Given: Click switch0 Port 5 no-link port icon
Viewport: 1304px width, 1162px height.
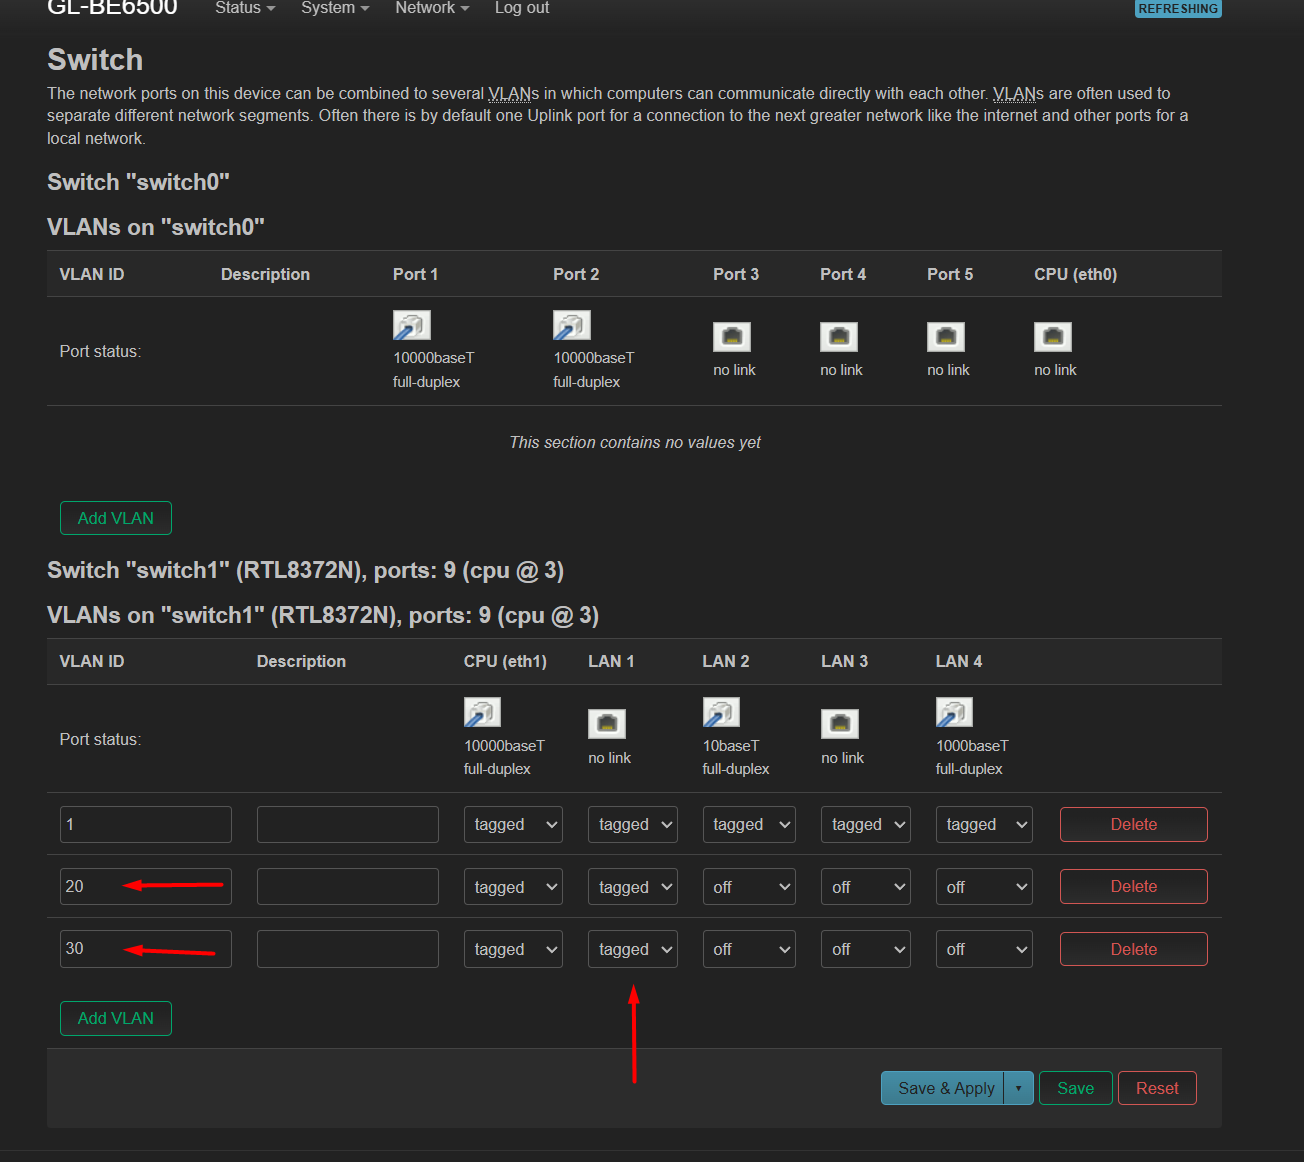Looking at the screenshot, I should tap(945, 337).
